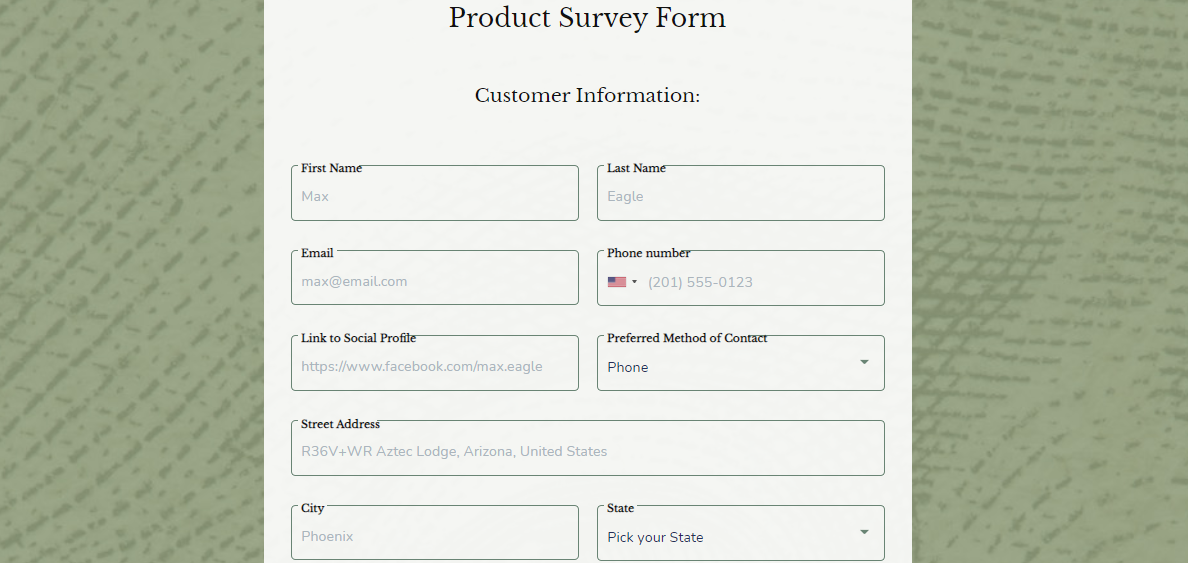
Task: Click the Customer Information subheading
Action: pos(587,95)
